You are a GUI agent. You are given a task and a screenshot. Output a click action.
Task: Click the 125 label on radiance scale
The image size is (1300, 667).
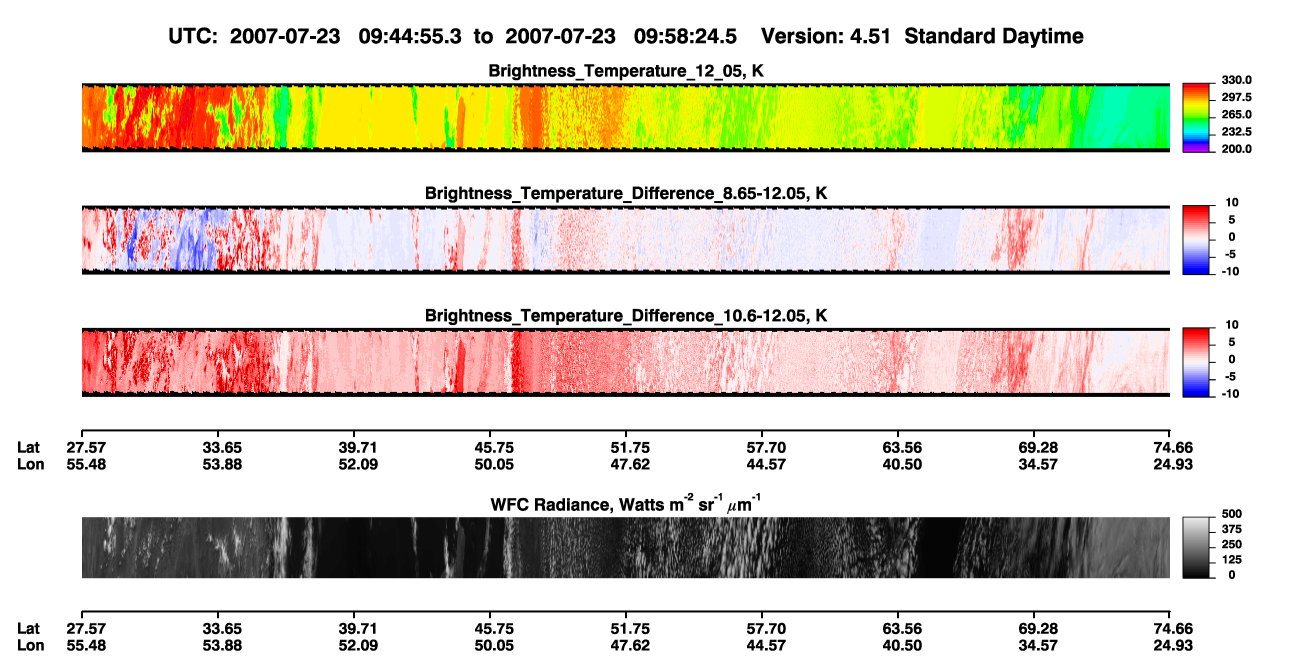tap(1232, 561)
